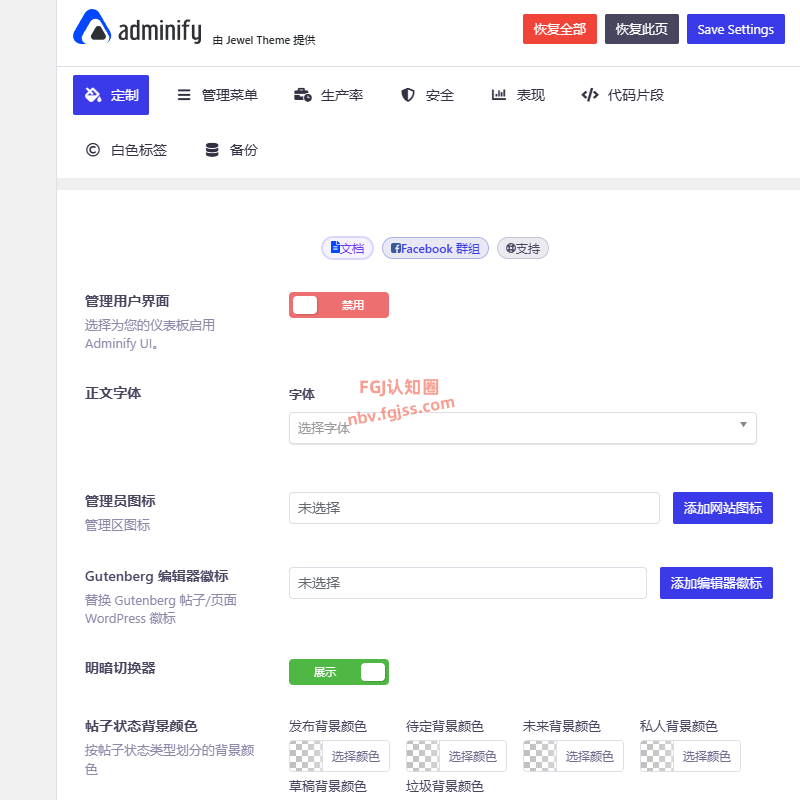Click the copyright icon beside 白色标签

[93, 150]
